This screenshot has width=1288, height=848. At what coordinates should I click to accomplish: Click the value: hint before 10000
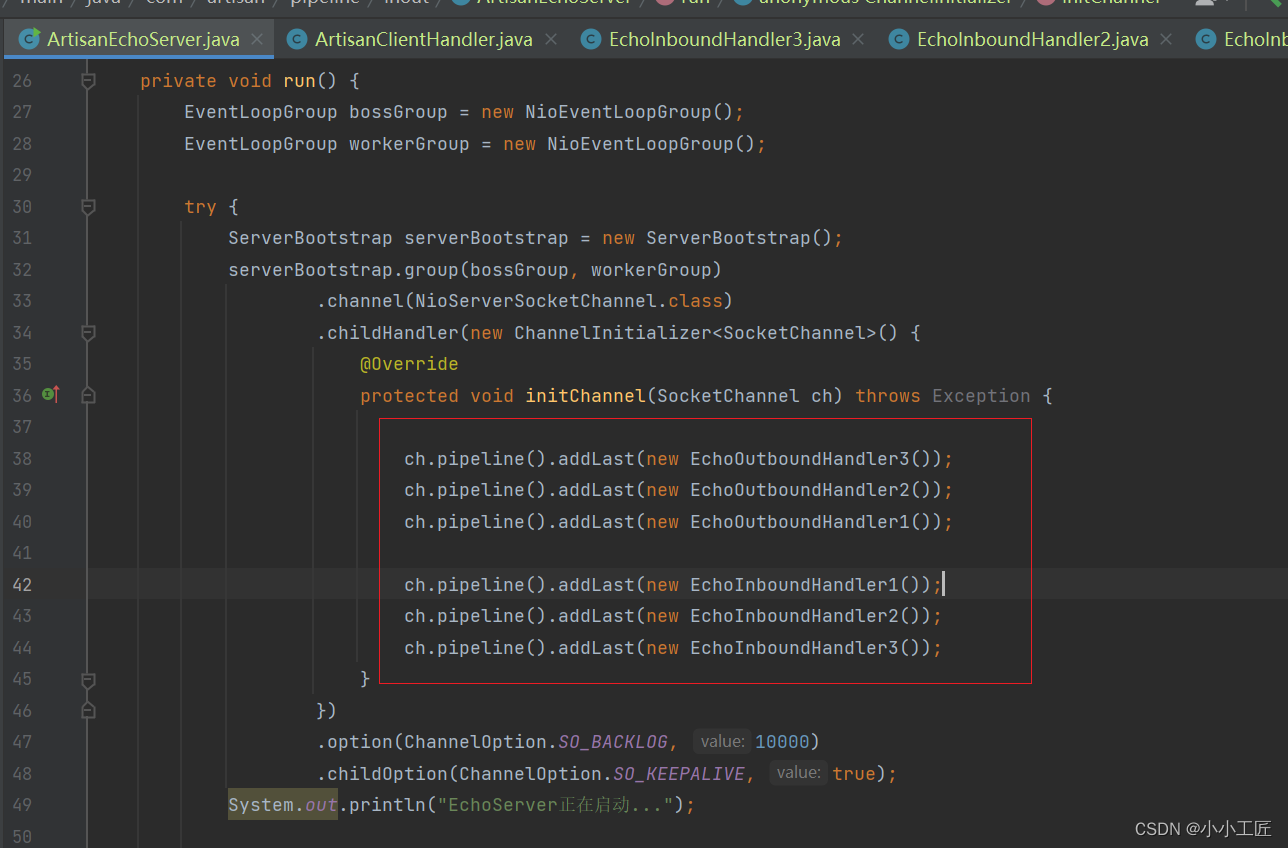coord(721,742)
